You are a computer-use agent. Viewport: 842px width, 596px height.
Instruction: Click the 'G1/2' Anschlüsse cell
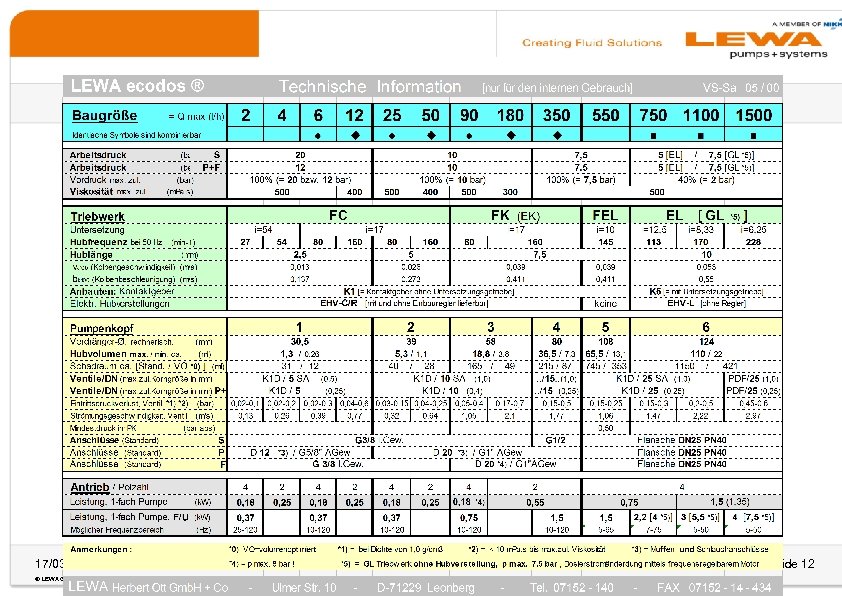[555, 440]
